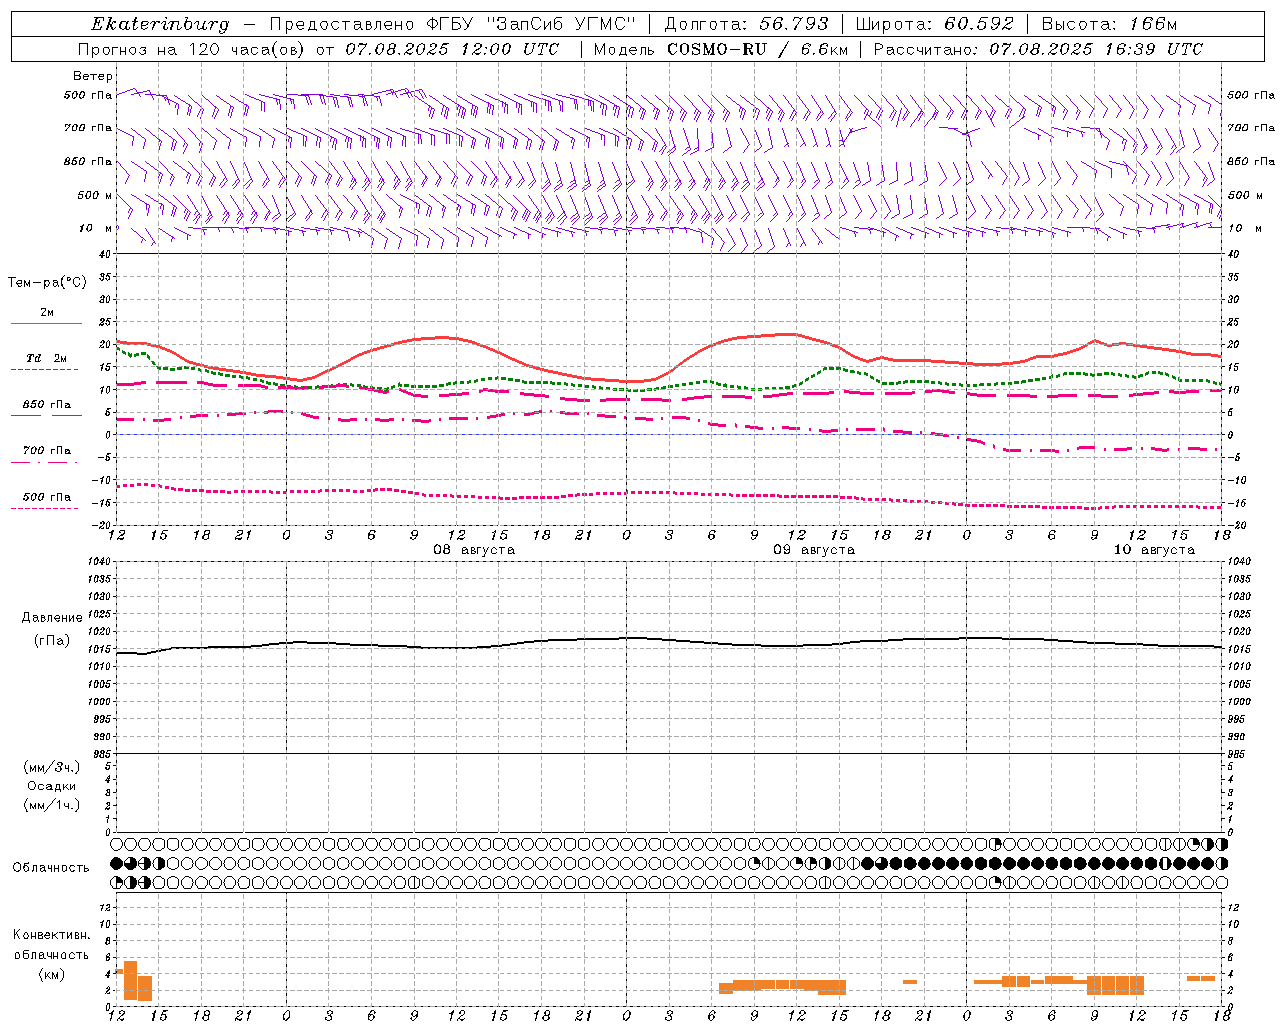Screen dimensions: 1280x1024
Task: Click the "(км)" unit under convective cloudiness
Action: (52, 974)
